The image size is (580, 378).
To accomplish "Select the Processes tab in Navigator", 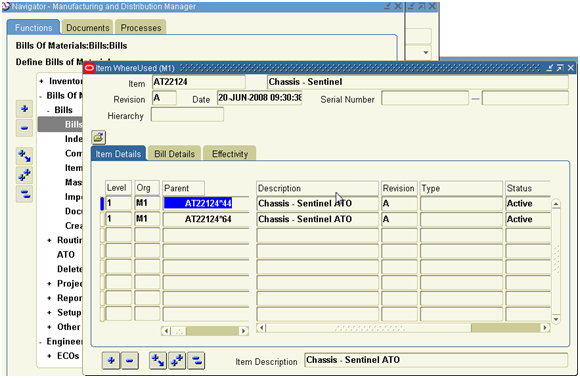I will point(141,28).
